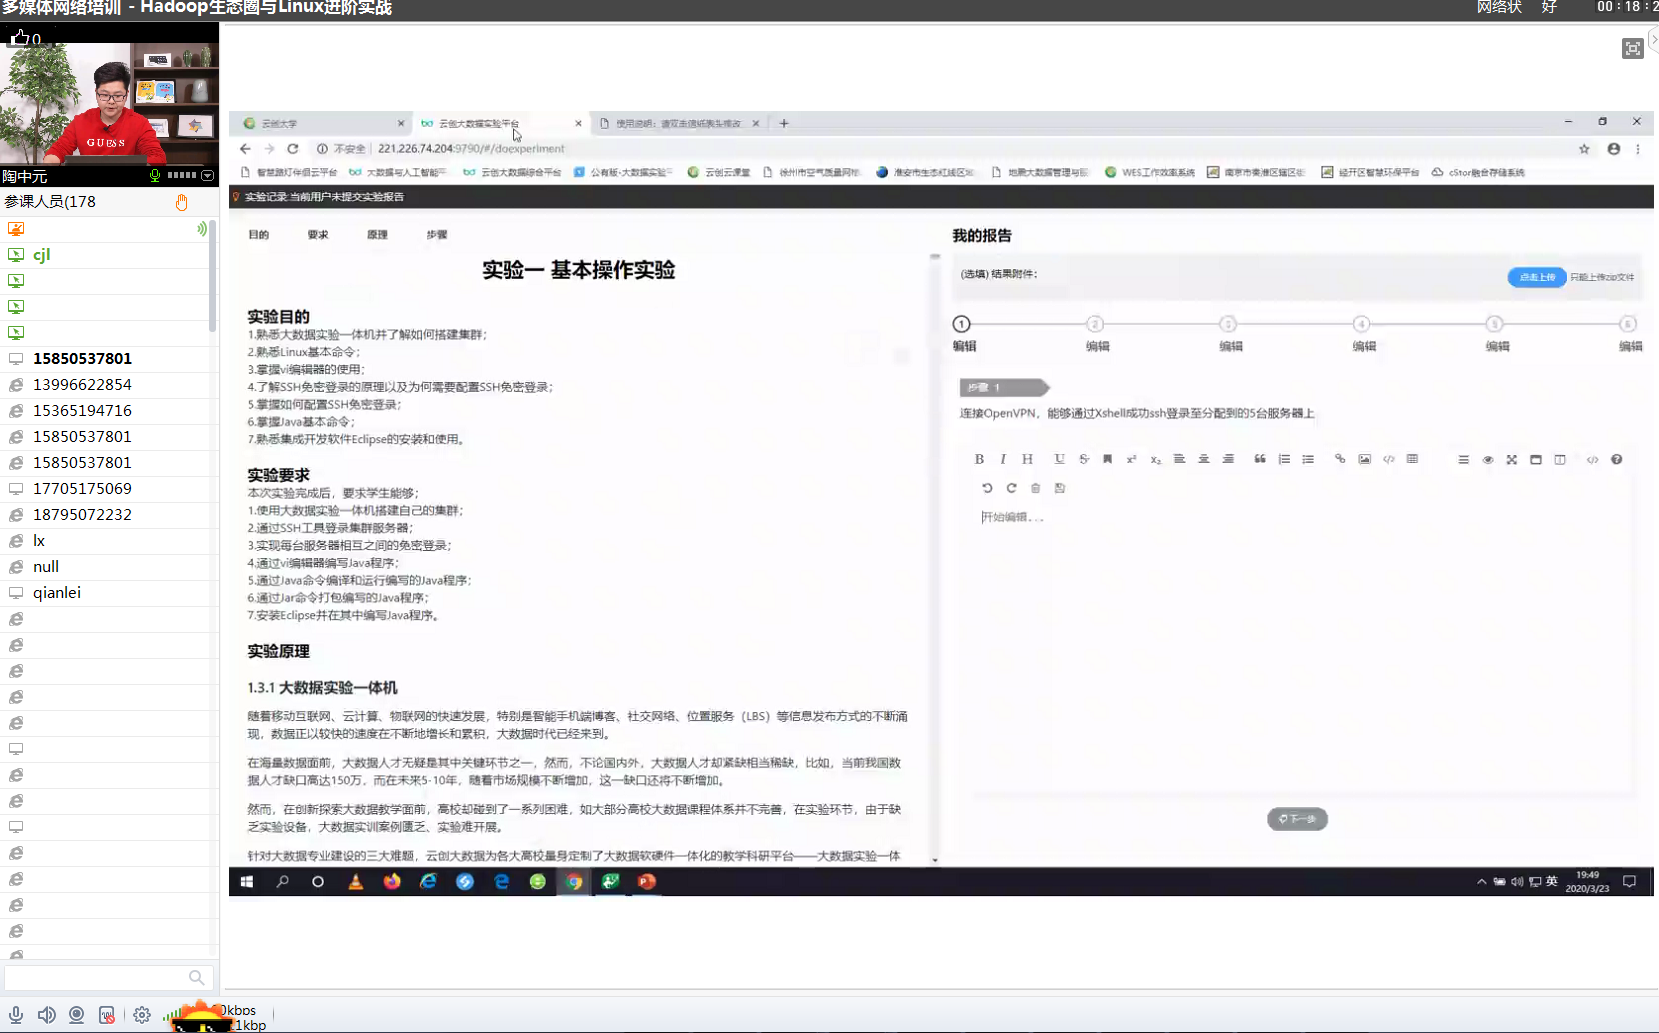Toggle editor preview eye icon
This screenshot has height=1033, width=1659.
click(x=1487, y=460)
